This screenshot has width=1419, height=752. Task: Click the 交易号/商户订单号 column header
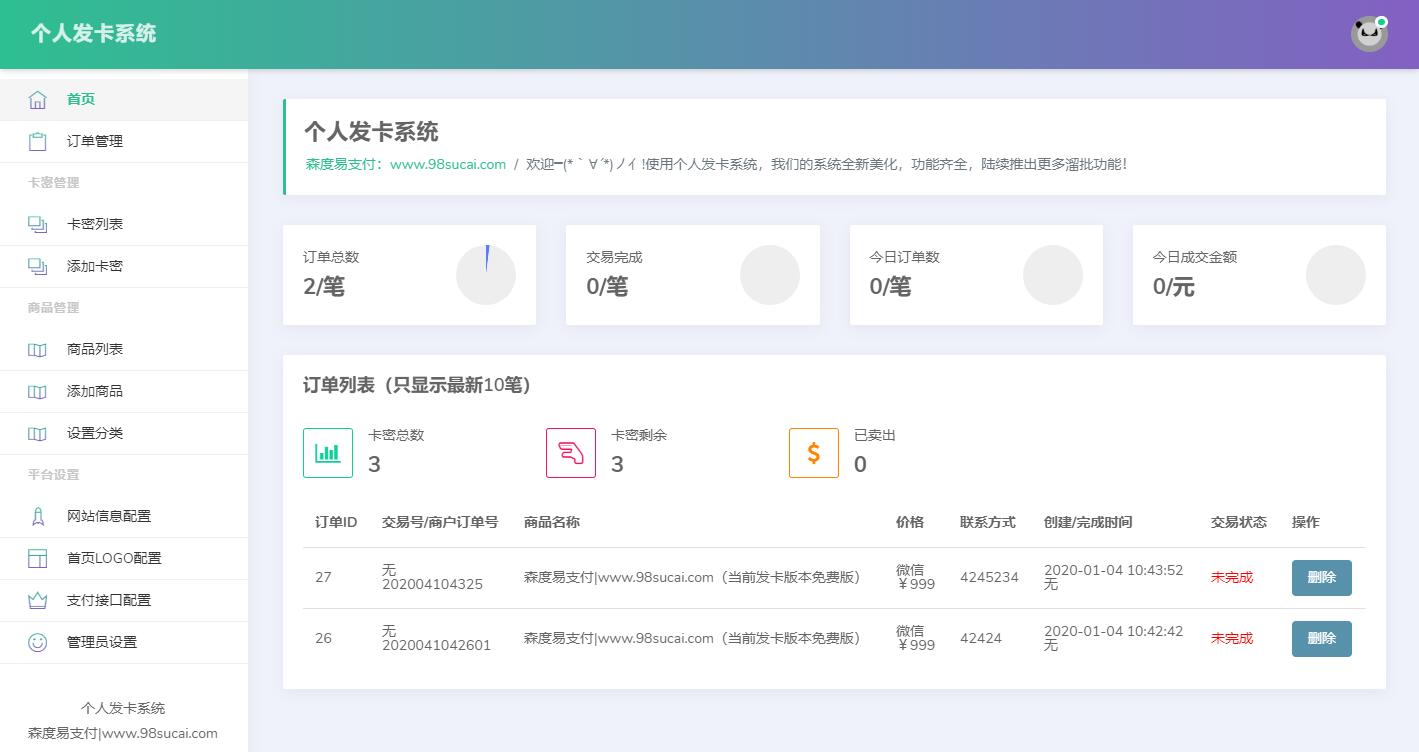click(440, 522)
